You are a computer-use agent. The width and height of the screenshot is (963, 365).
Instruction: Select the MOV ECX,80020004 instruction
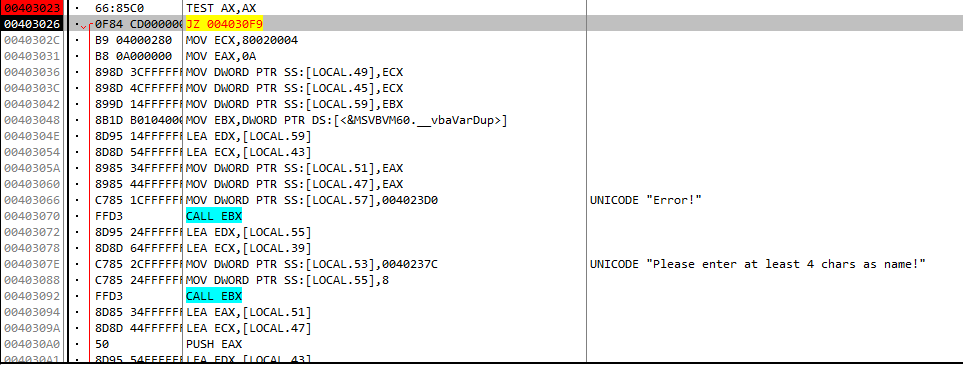point(242,40)
